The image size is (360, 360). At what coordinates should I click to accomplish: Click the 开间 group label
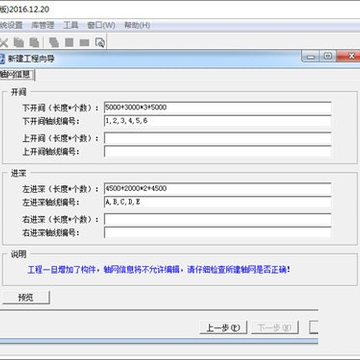pyautogui.click(x=19, y=92)
